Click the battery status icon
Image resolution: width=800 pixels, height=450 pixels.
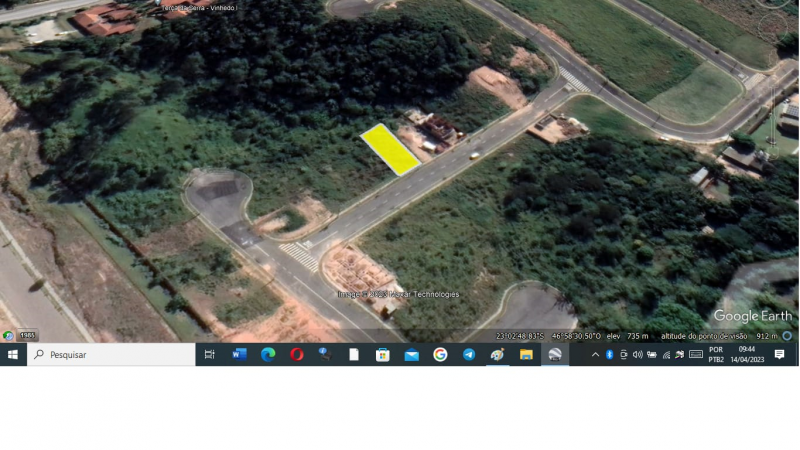coord(652,355)
